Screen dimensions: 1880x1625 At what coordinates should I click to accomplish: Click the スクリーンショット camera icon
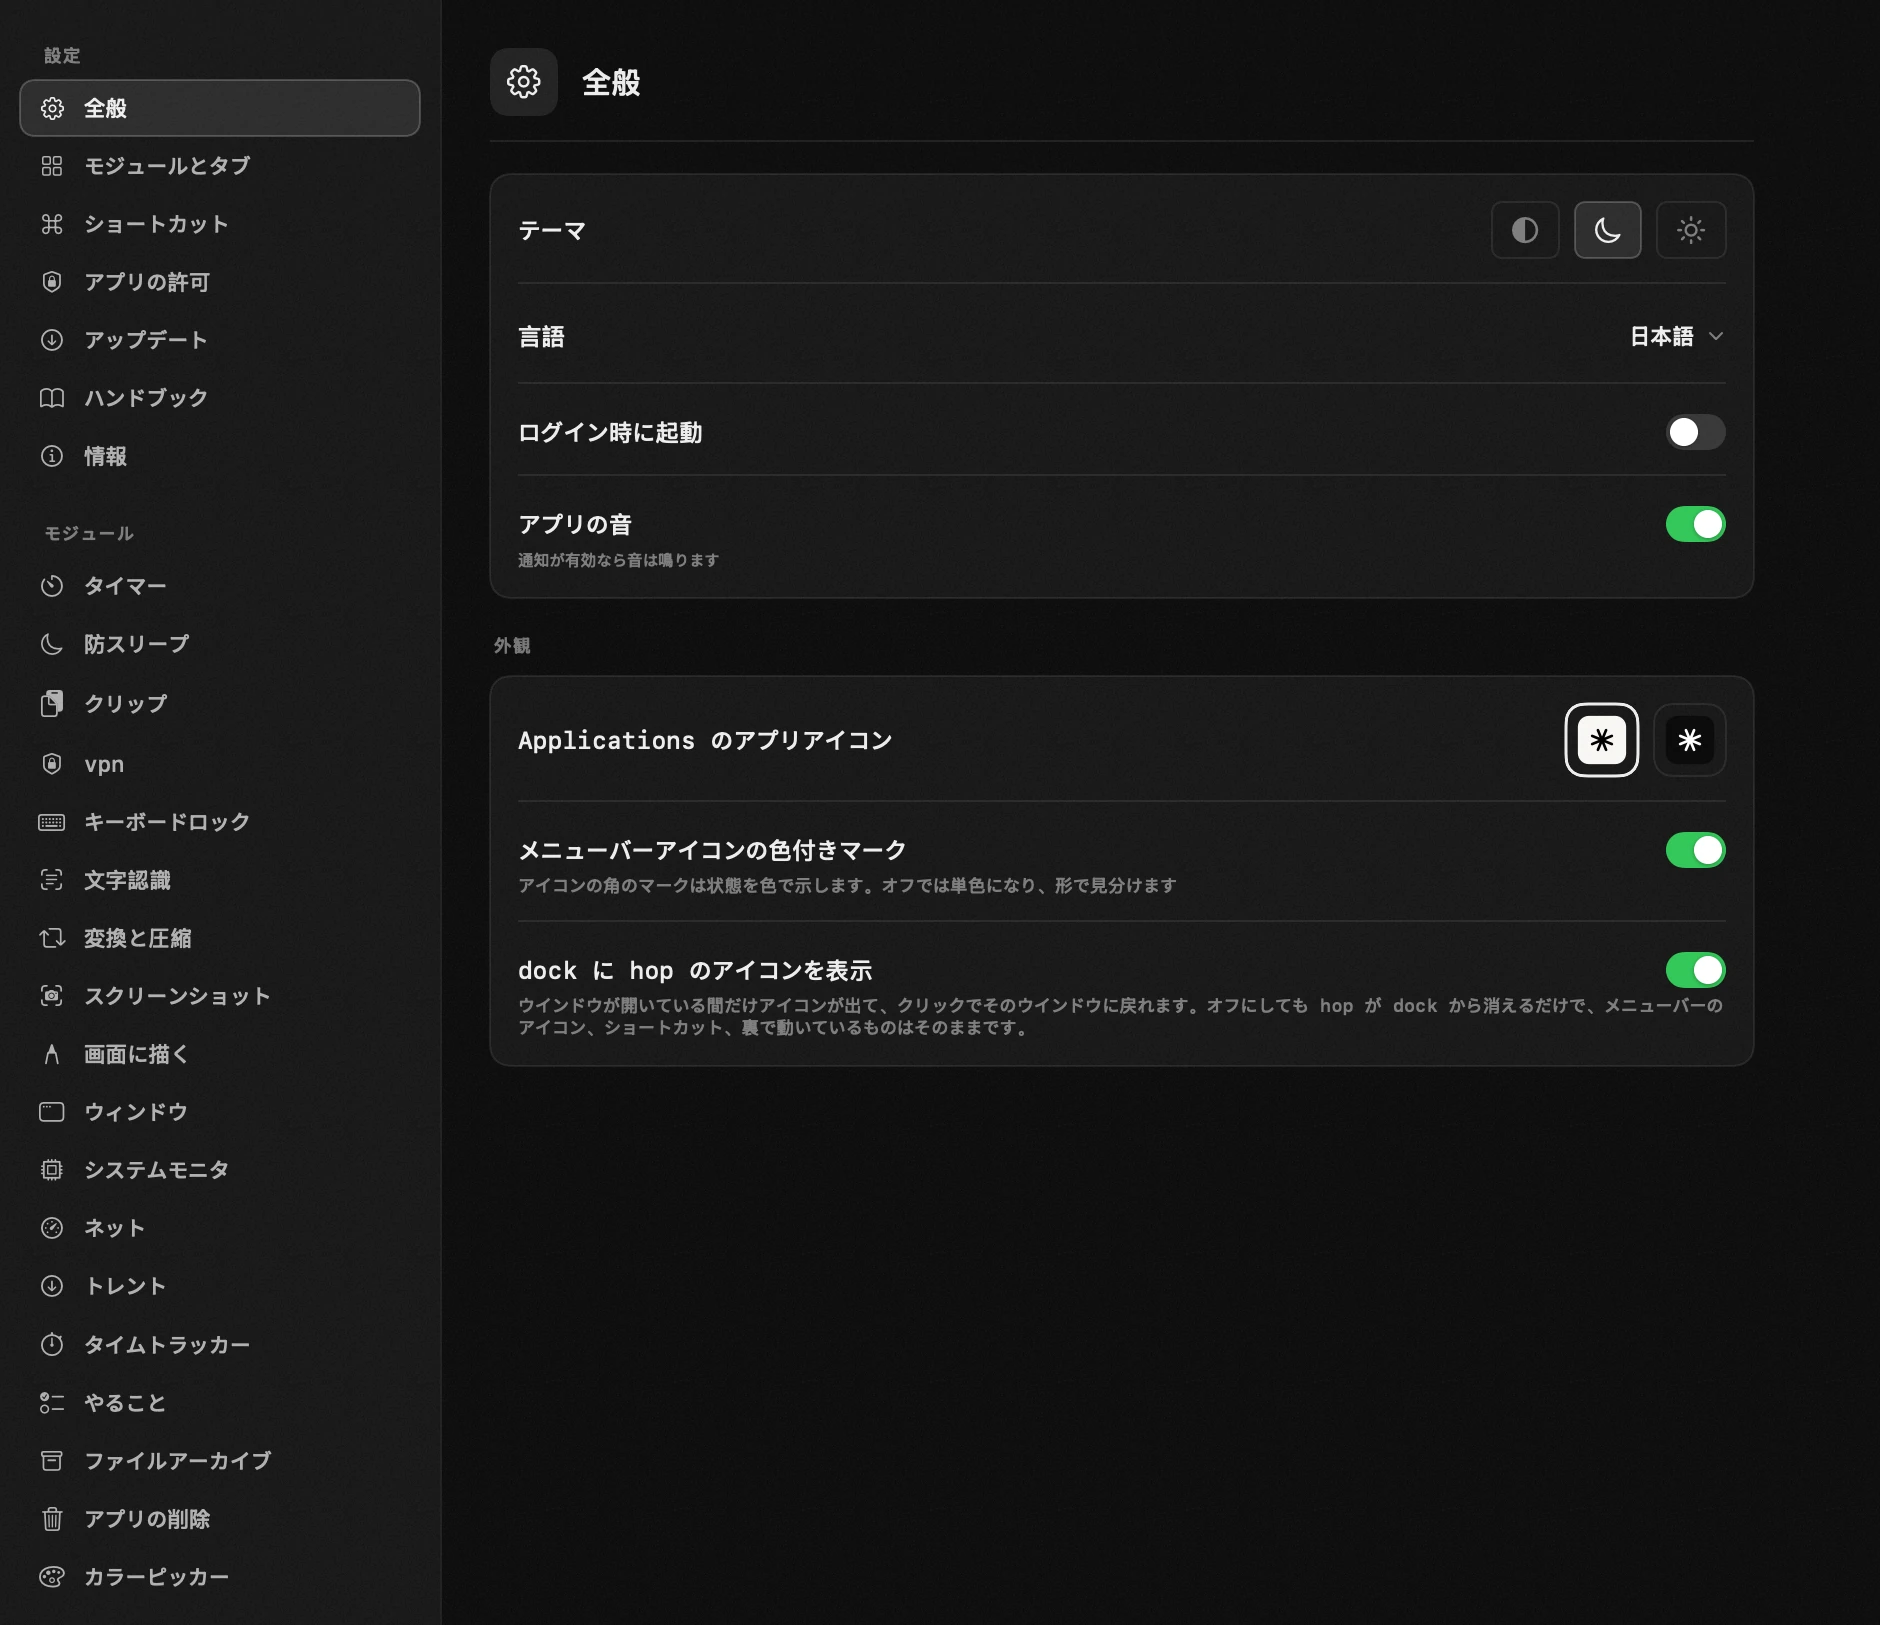coord(52,996)
